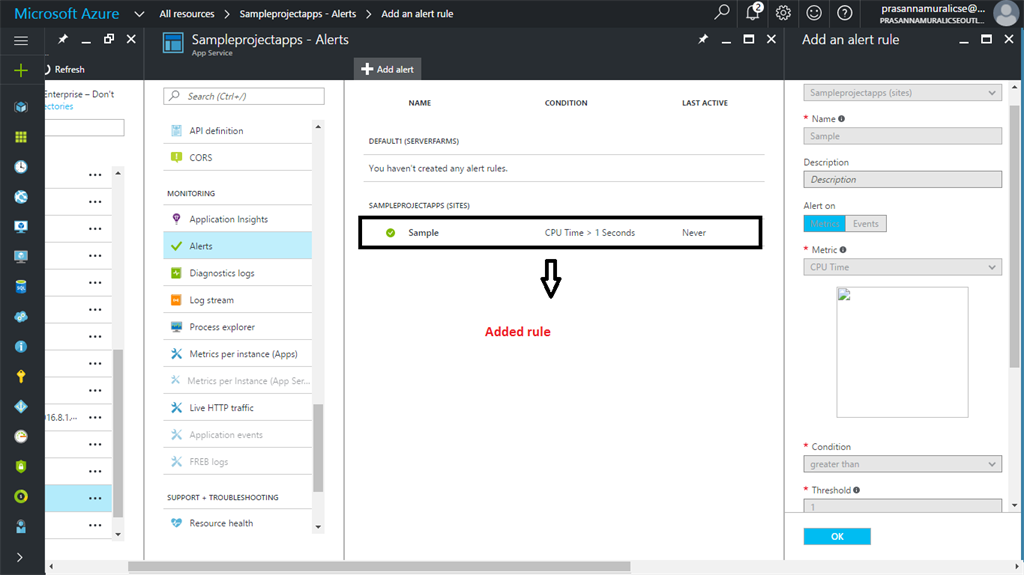The width and height of the screenshot is (1024, 575).
Task: Click the ellipsis next to the 16.8.1 row
Action: (95, 418)
